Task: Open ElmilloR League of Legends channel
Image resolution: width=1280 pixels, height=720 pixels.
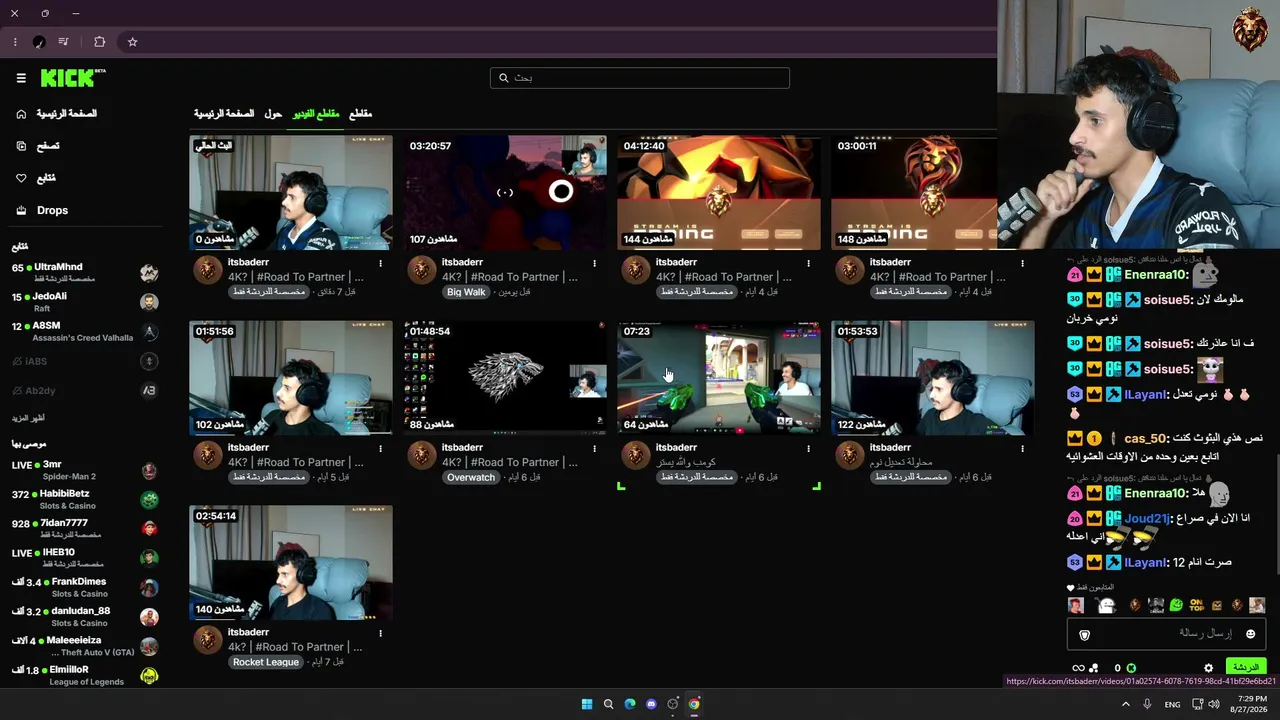Action: click(85, 675)
